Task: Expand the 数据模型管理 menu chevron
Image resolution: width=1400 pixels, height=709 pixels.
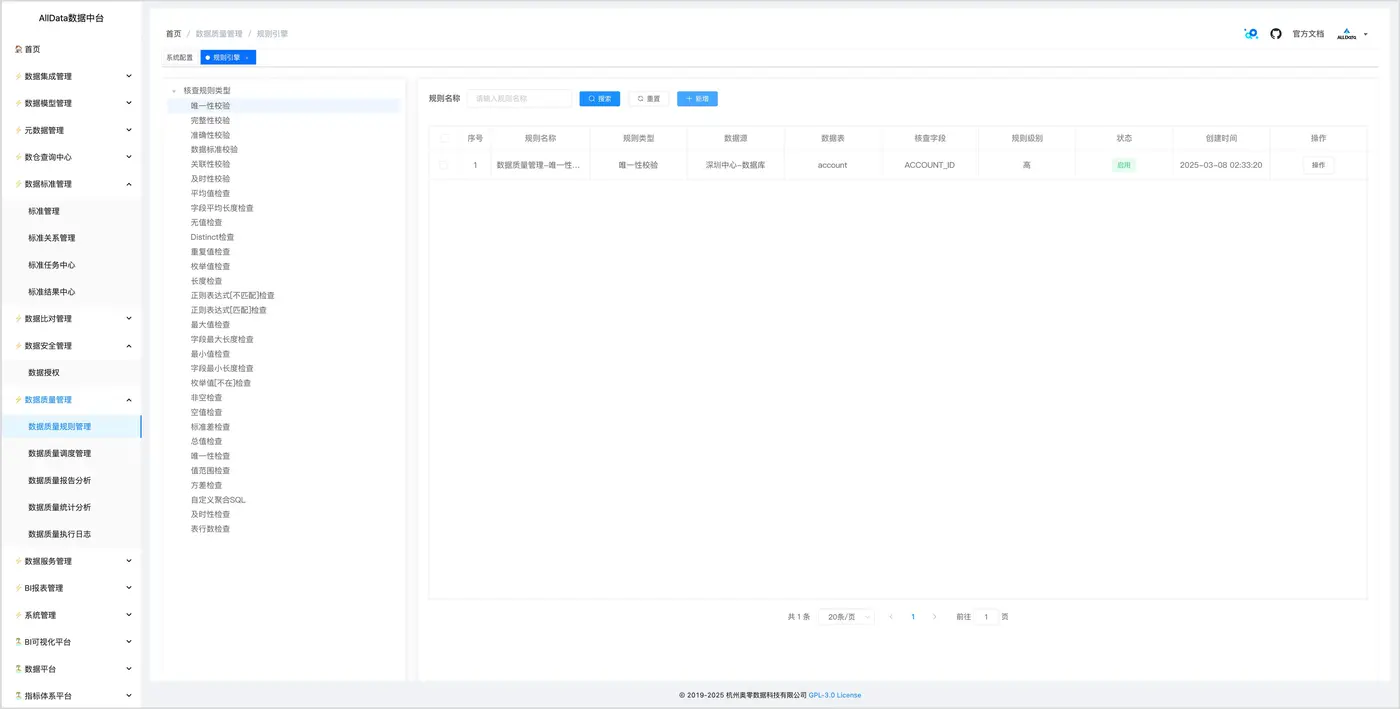Action: click(x=128, y=103)
